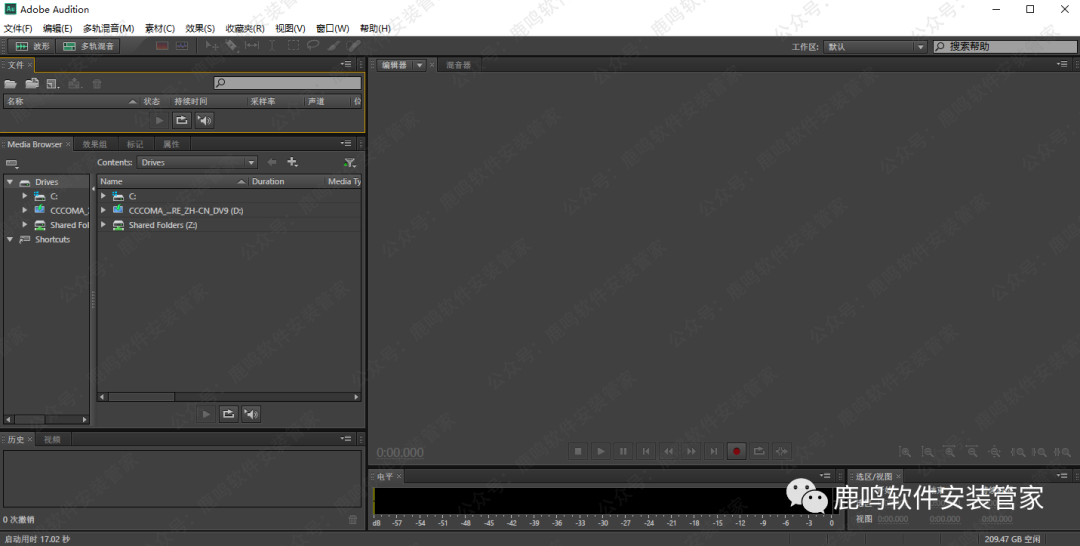This screenshot has width=1080, height=546.
Task: Switch to the Mixer (混音器) tab
Action: [458, 64]
